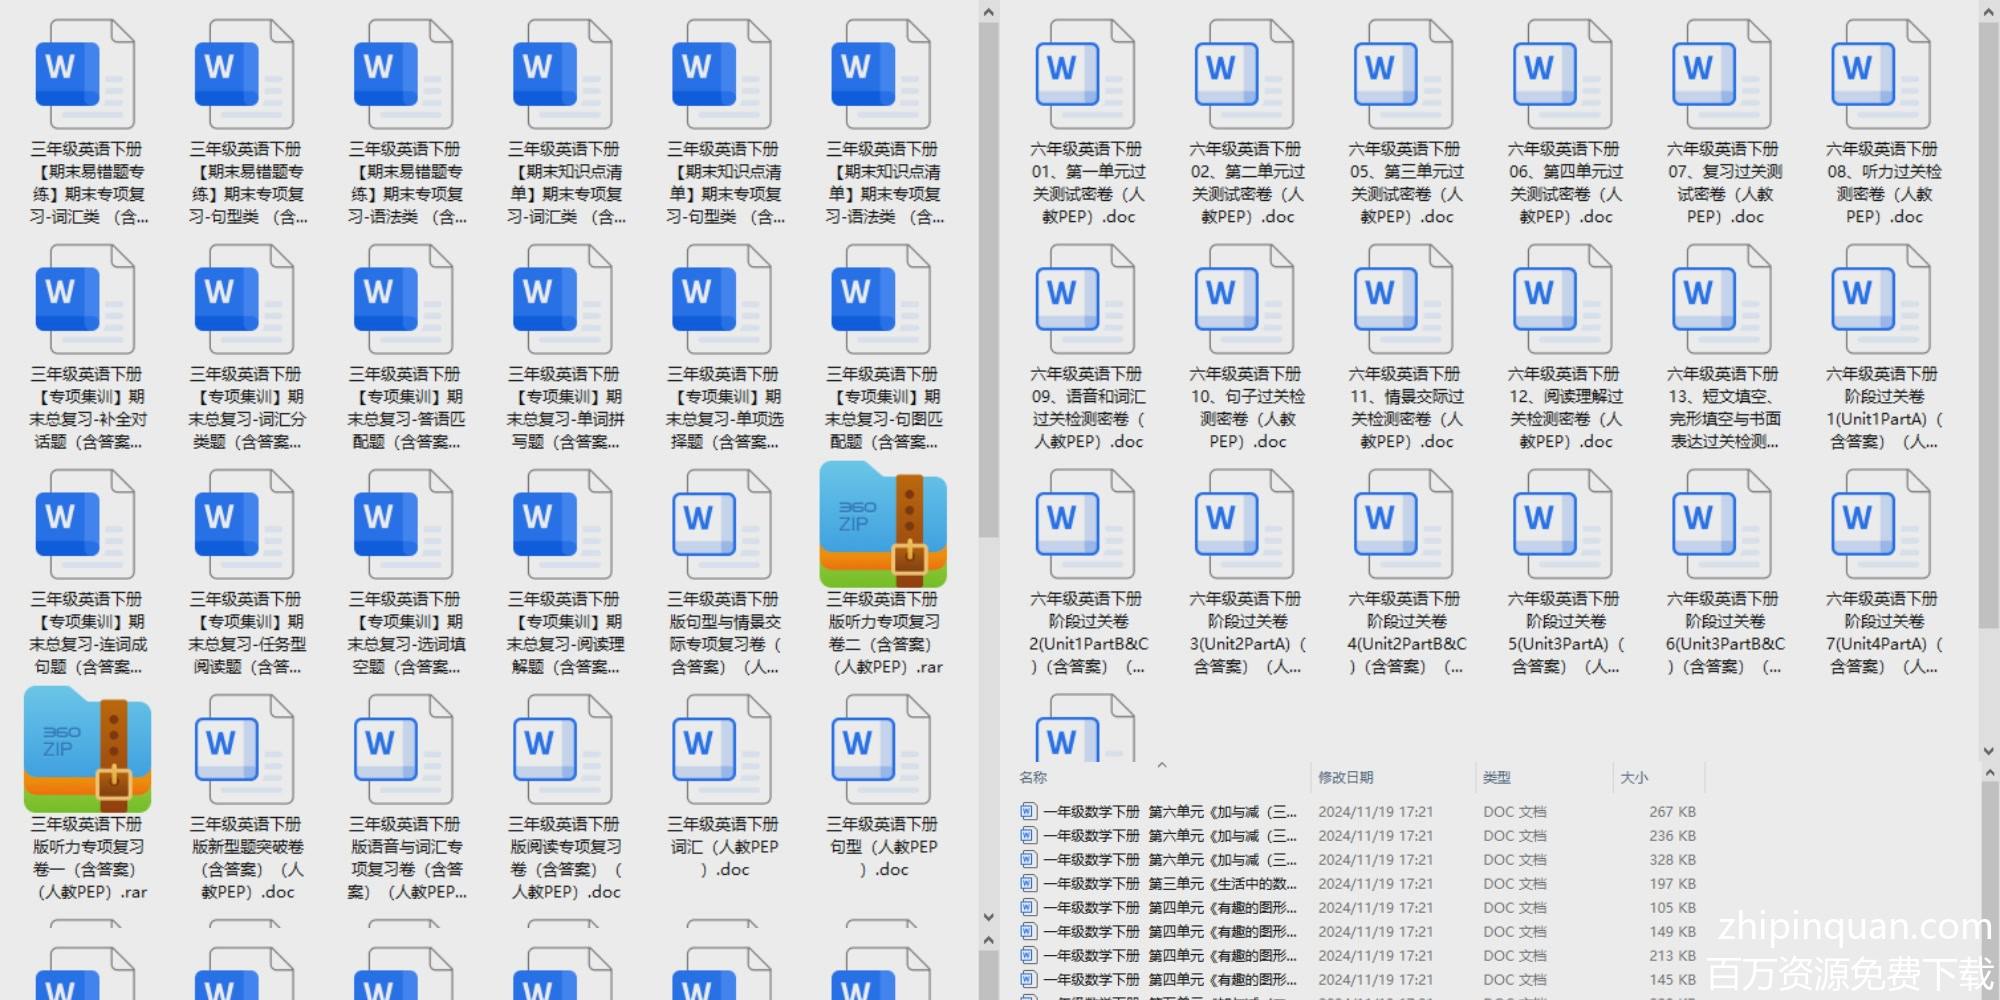Screen dimensions: 2000x1000
Task: Toggle the sort chevron above the 名称 header
Action: point(1162,766)
